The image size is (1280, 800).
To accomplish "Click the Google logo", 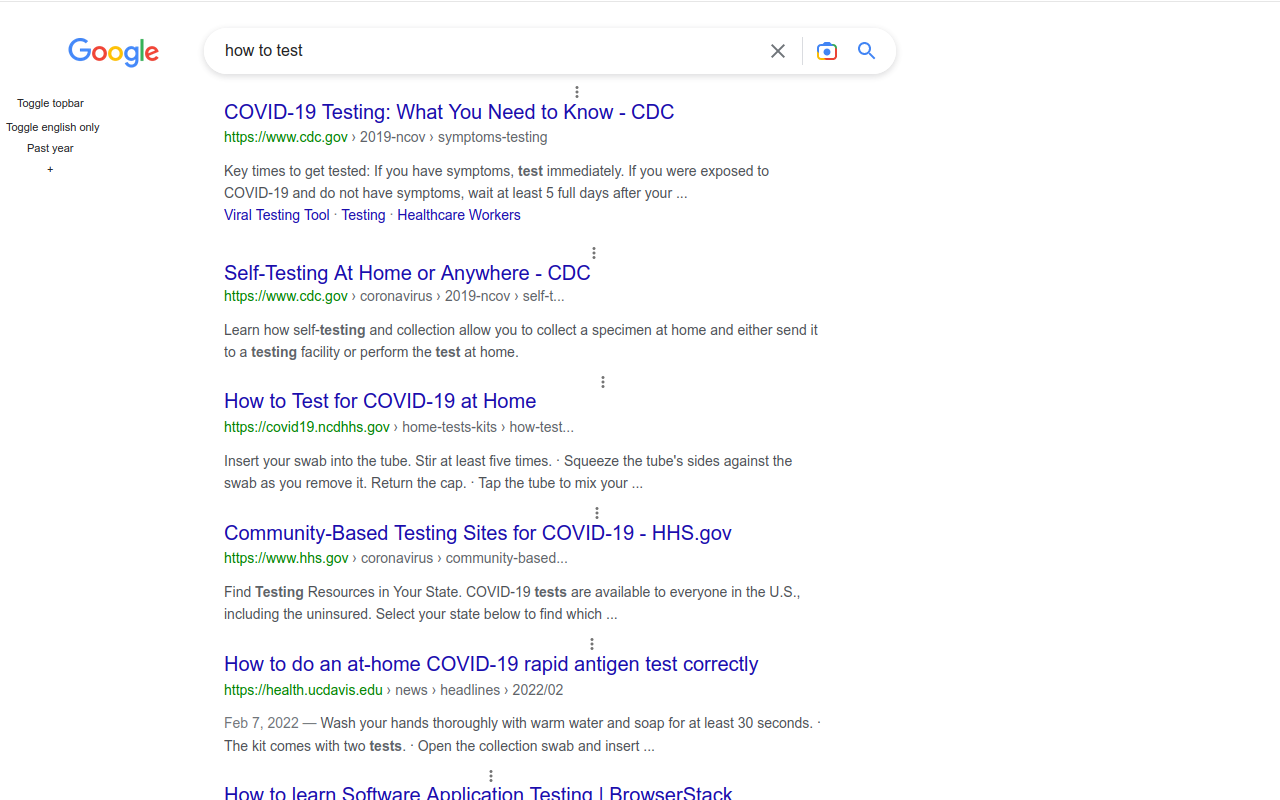I will [113, 52].
